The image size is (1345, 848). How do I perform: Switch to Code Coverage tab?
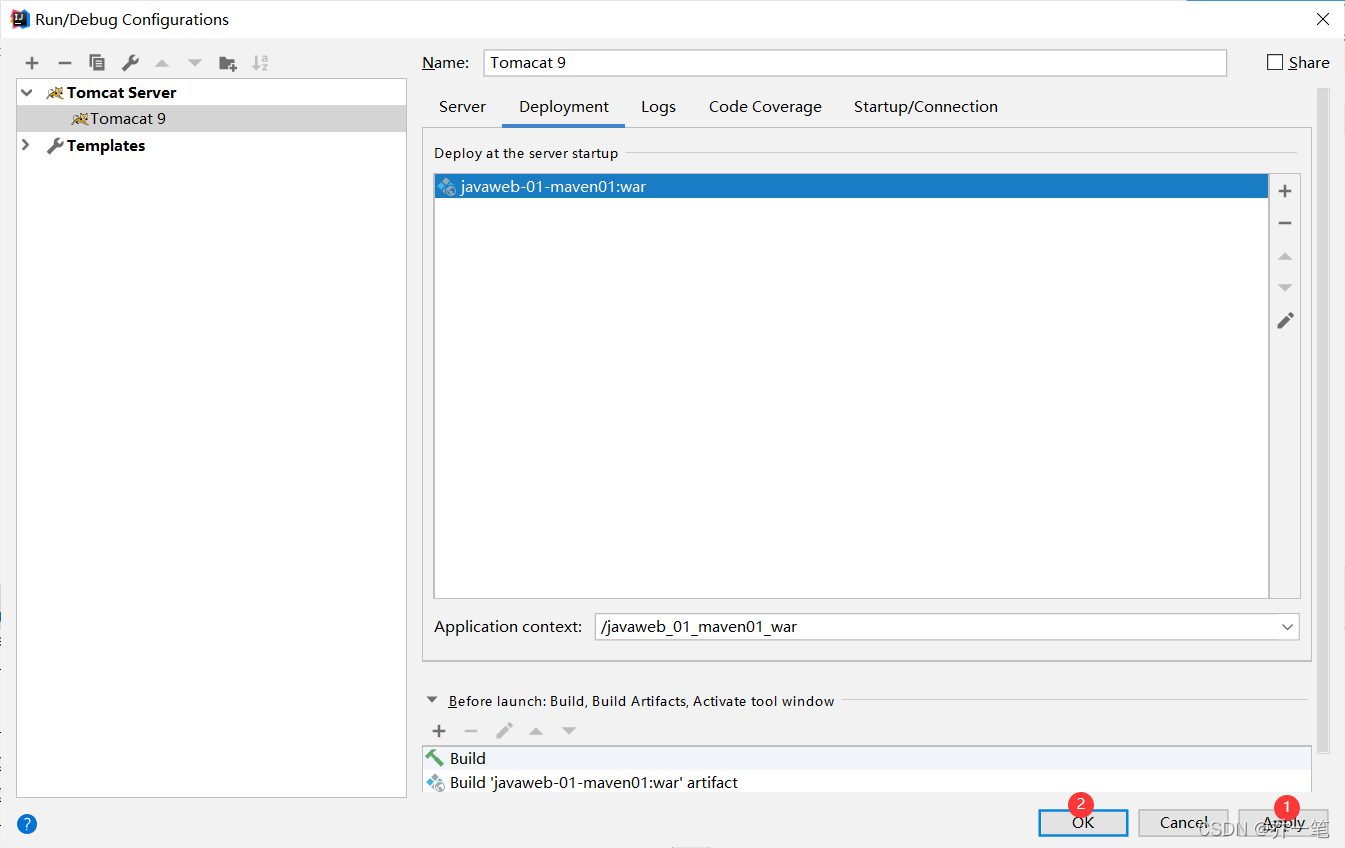[x=765, y=107]
